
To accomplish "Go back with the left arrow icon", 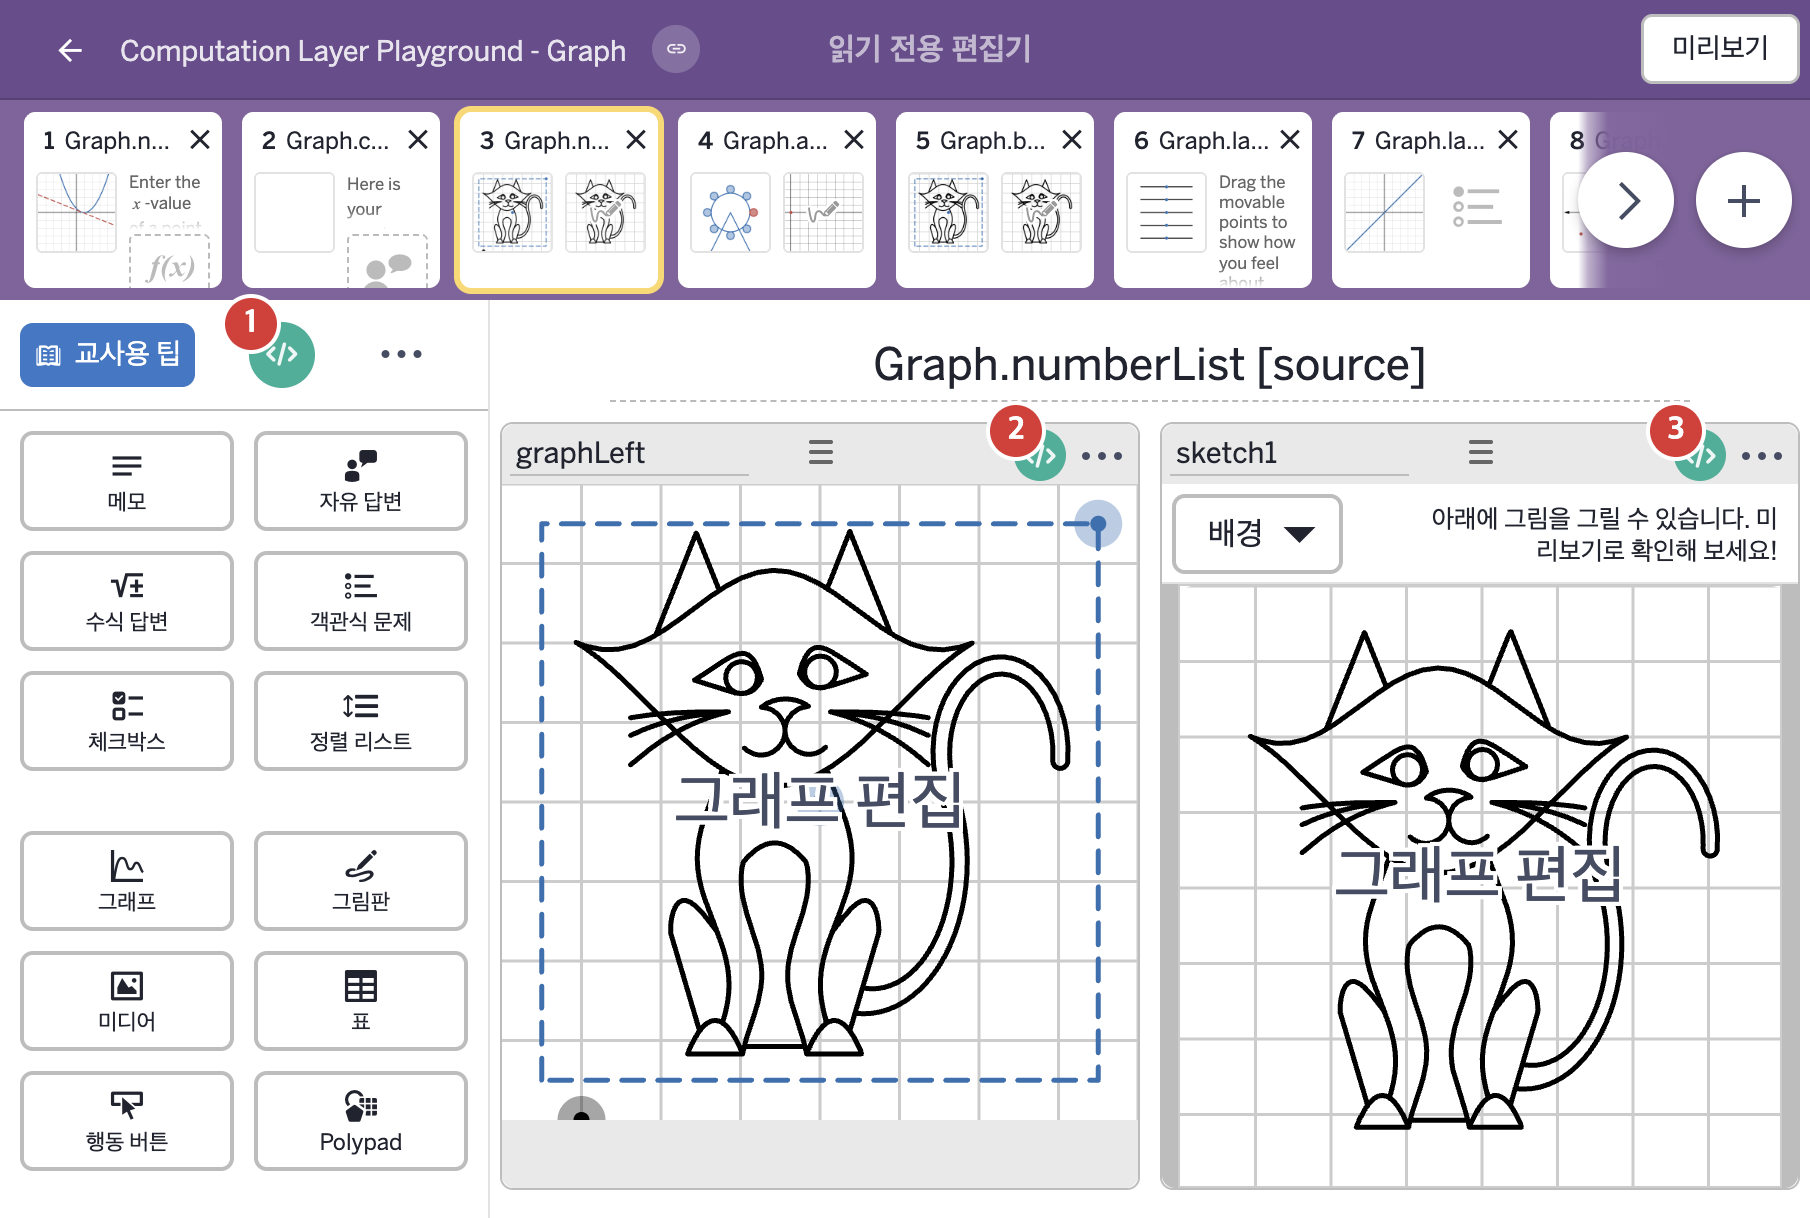I will pos(70,50).
